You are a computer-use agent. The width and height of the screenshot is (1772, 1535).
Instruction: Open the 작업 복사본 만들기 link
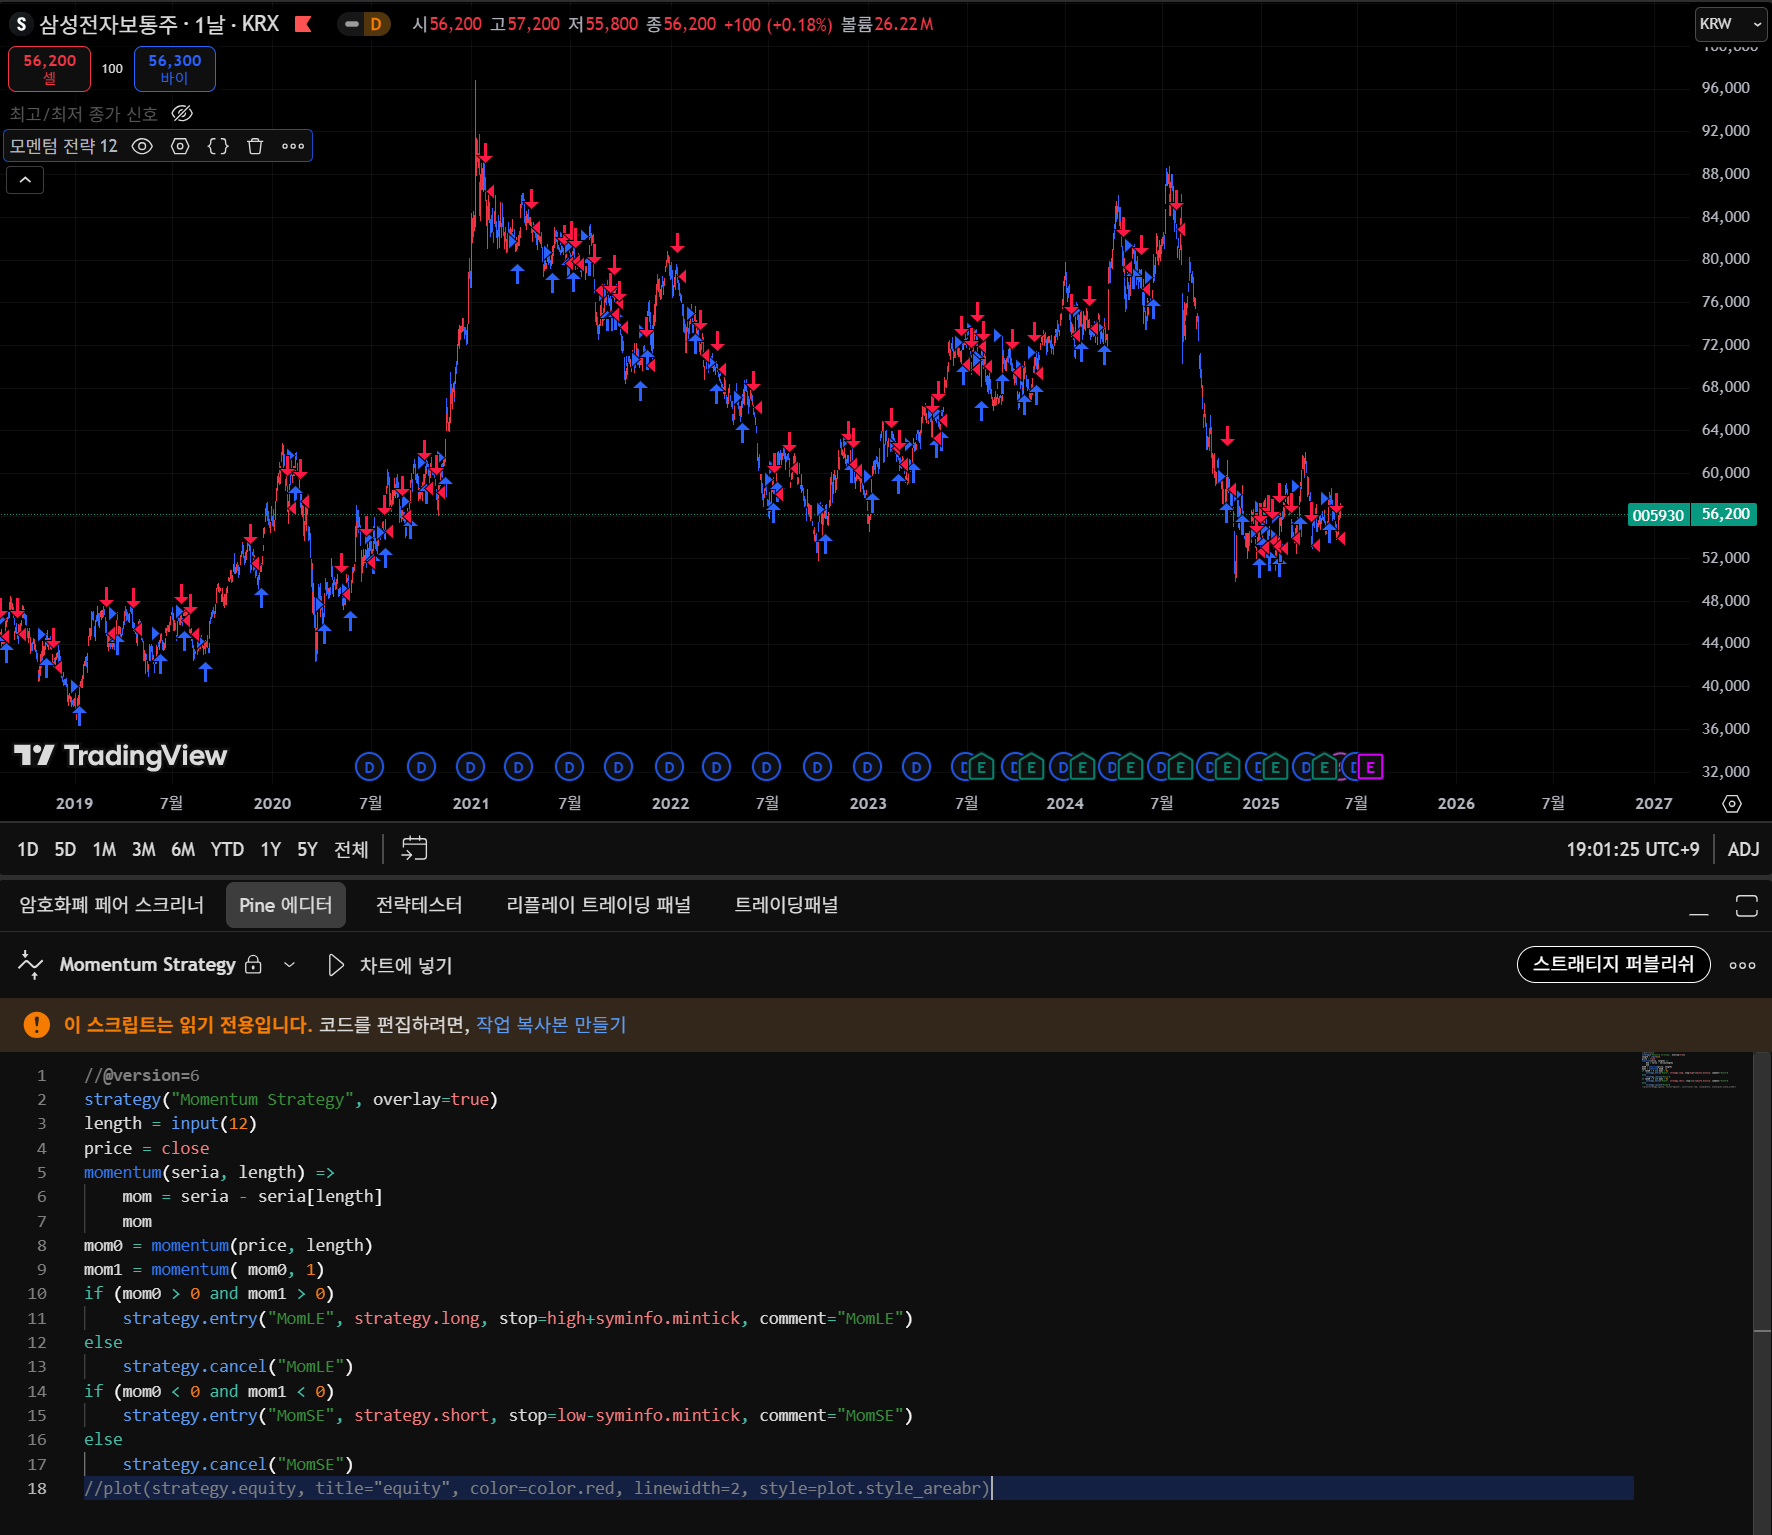[549, 1025]
